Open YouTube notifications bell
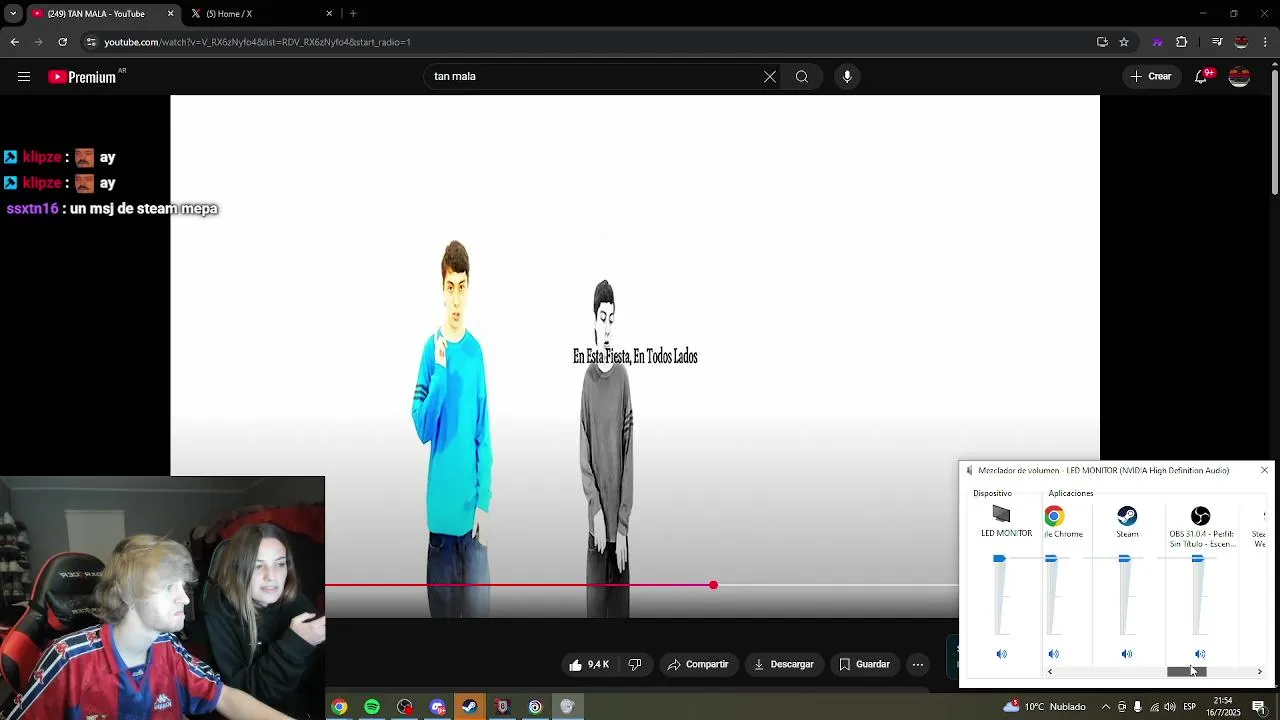1280x720 pixels. tap(1202, 77)
